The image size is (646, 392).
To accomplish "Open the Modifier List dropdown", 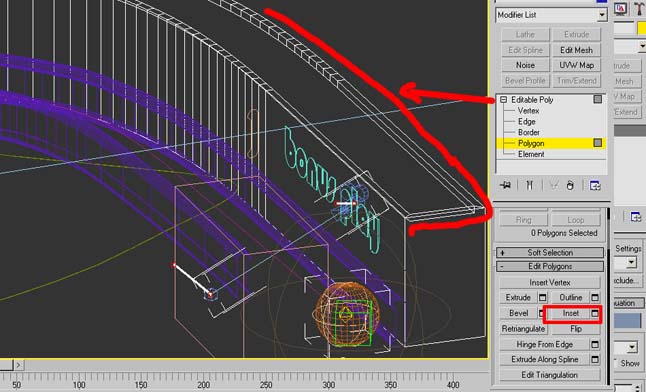I will [x=602, y=15].
